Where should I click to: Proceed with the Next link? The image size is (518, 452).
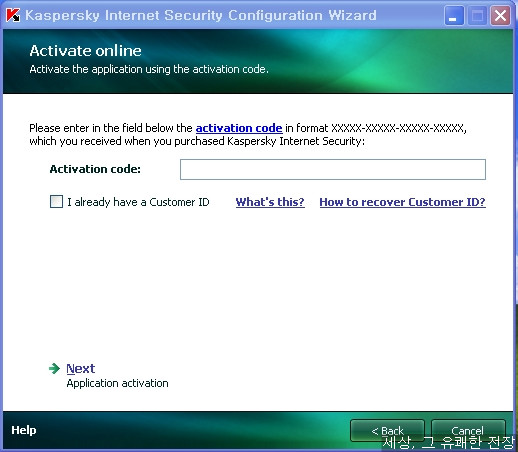(x=81, y=369)
